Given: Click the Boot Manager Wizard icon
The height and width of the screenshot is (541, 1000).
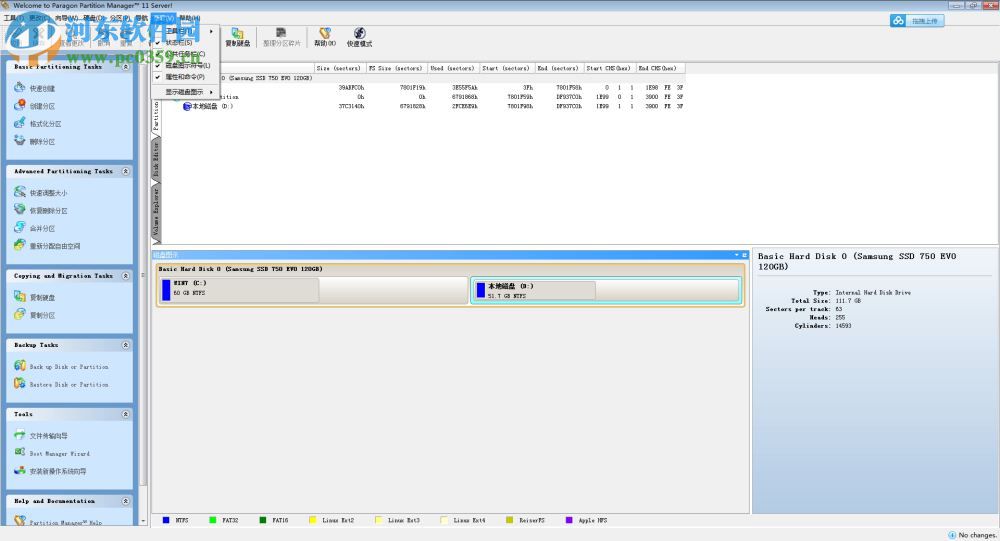Looking at the screenshot, I should coord(20,452).
